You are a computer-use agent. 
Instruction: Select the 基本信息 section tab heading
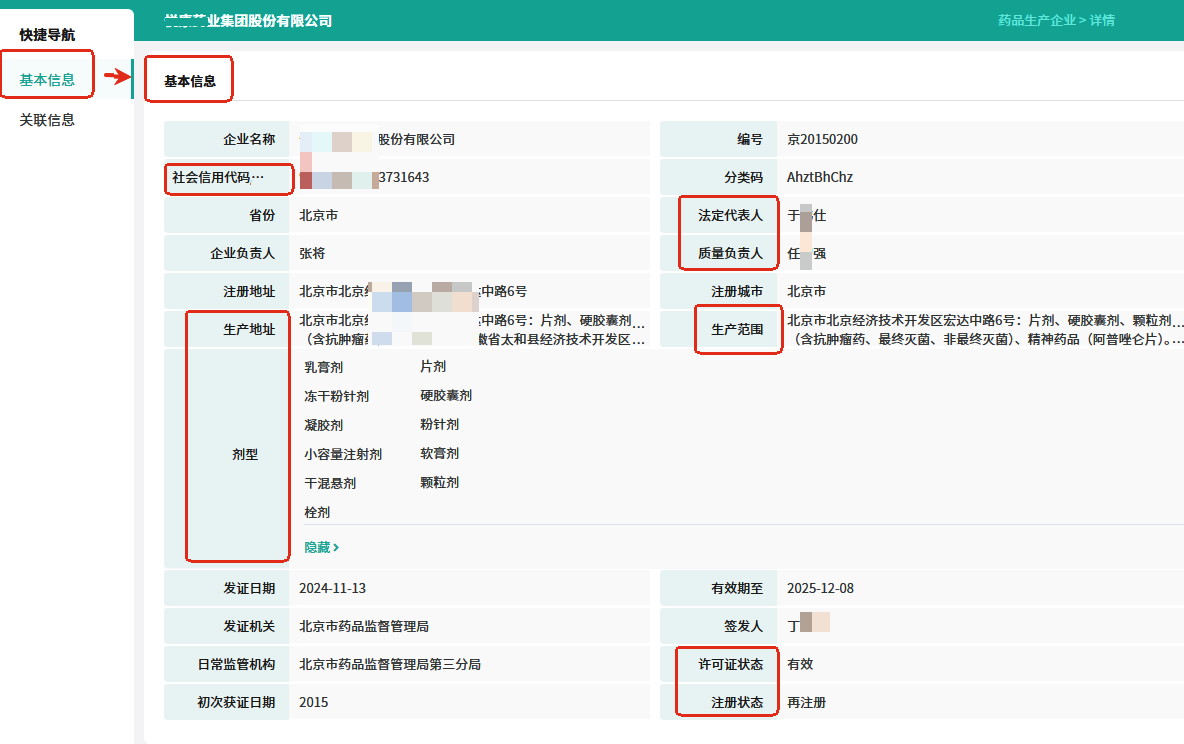(190, 81)
